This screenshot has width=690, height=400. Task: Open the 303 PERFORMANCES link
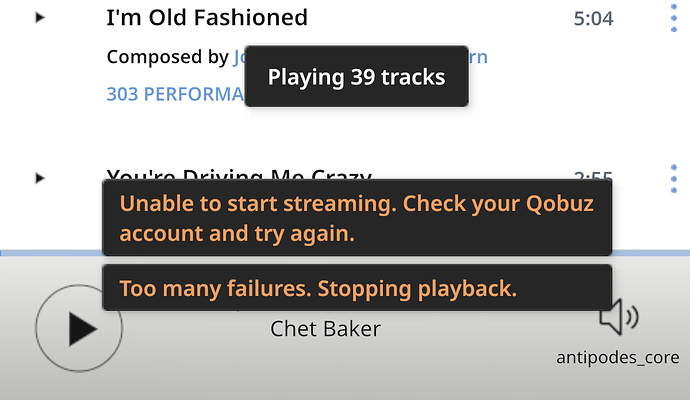click(175, 94)
